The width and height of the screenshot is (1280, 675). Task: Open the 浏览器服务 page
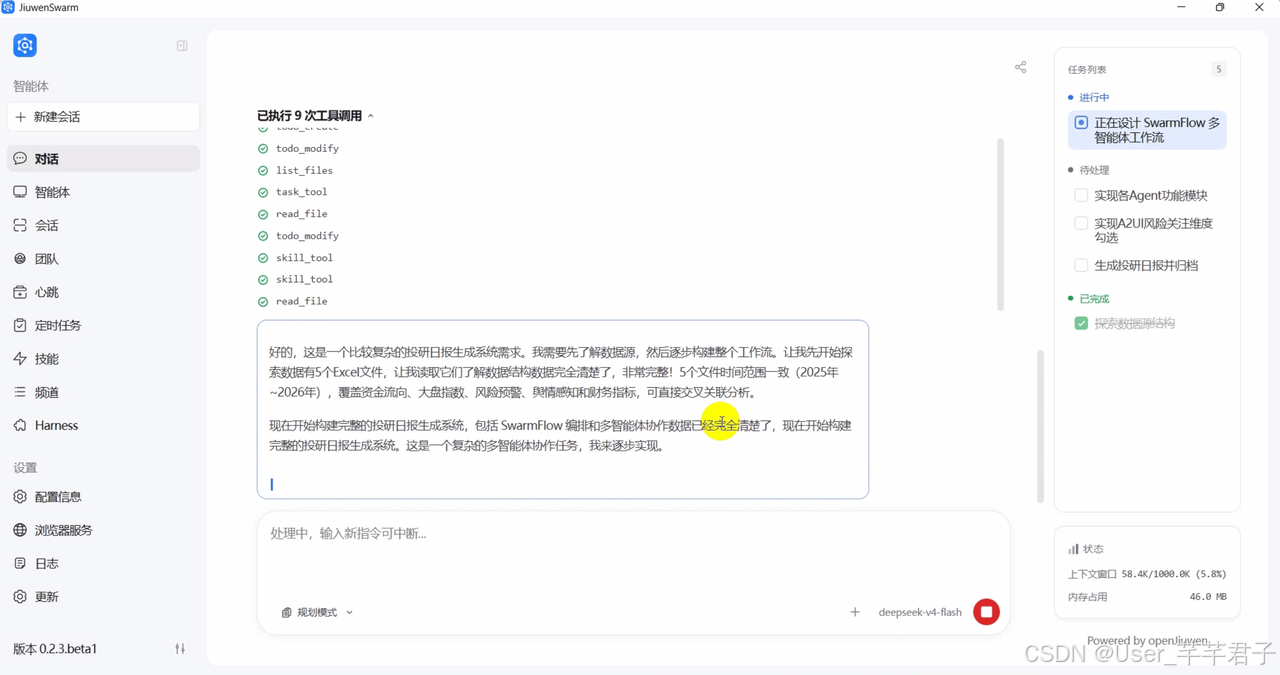point(104,530)
